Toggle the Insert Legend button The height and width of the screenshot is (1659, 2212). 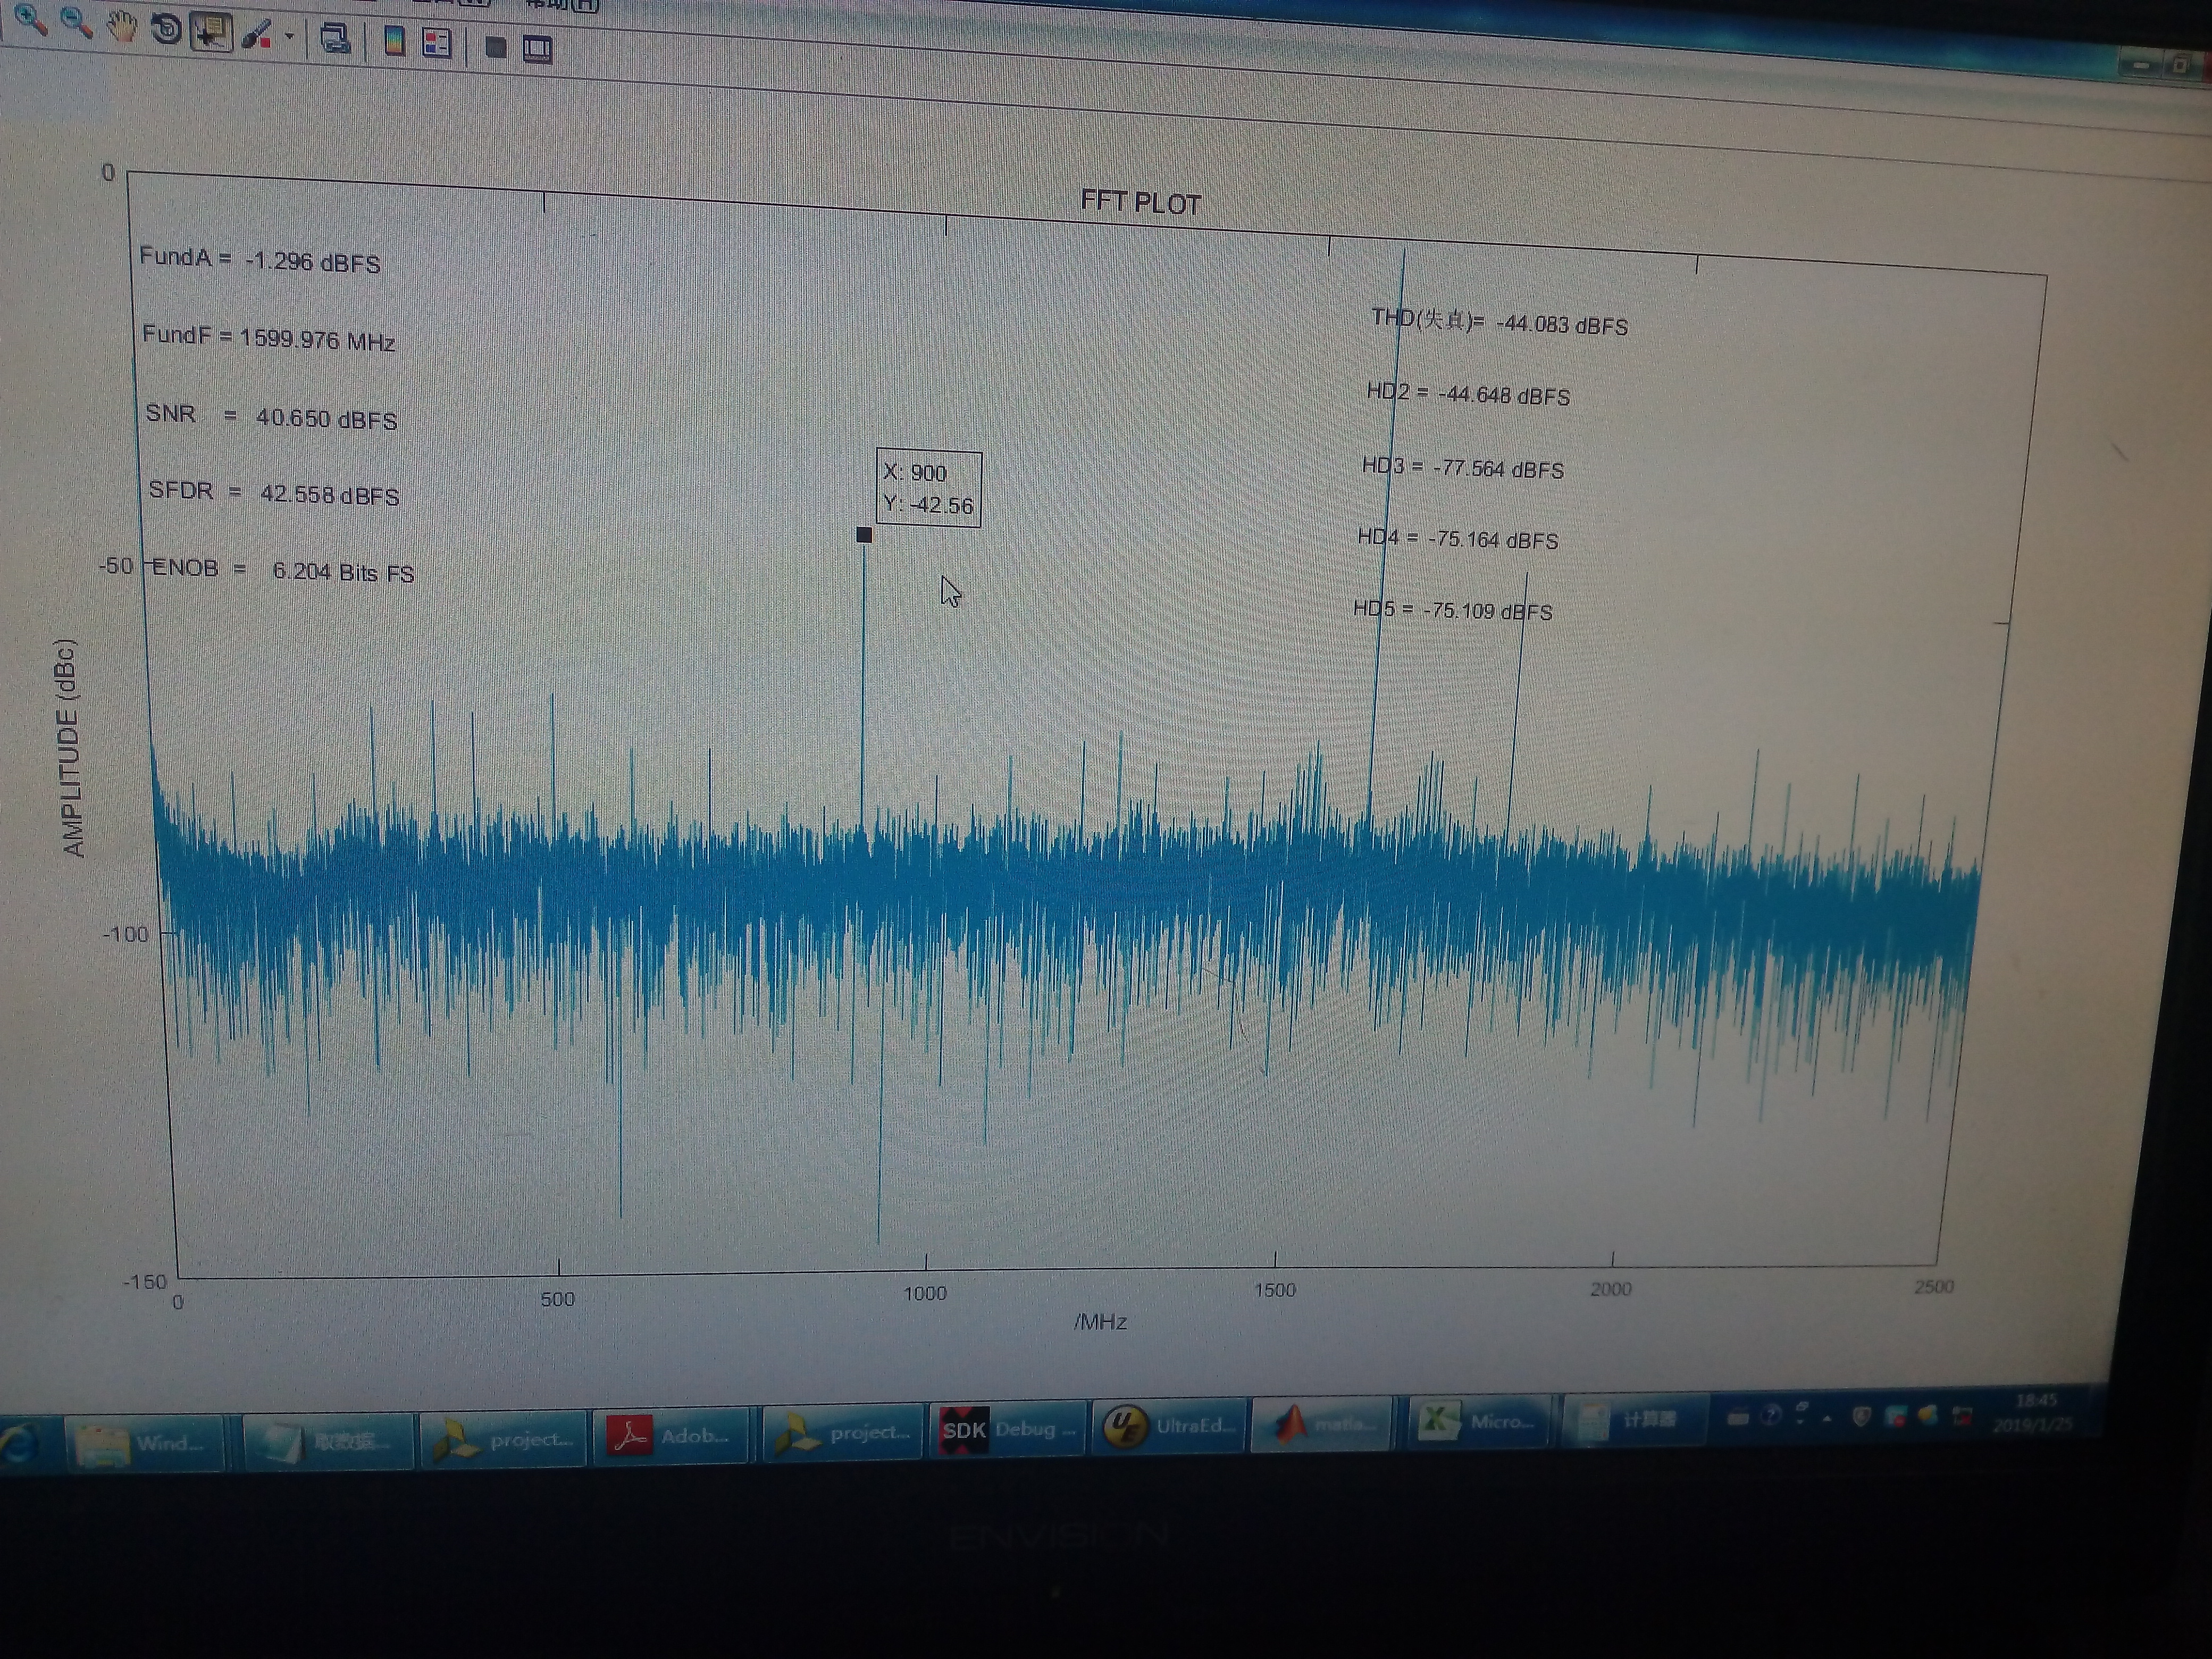tap(437, 43)
